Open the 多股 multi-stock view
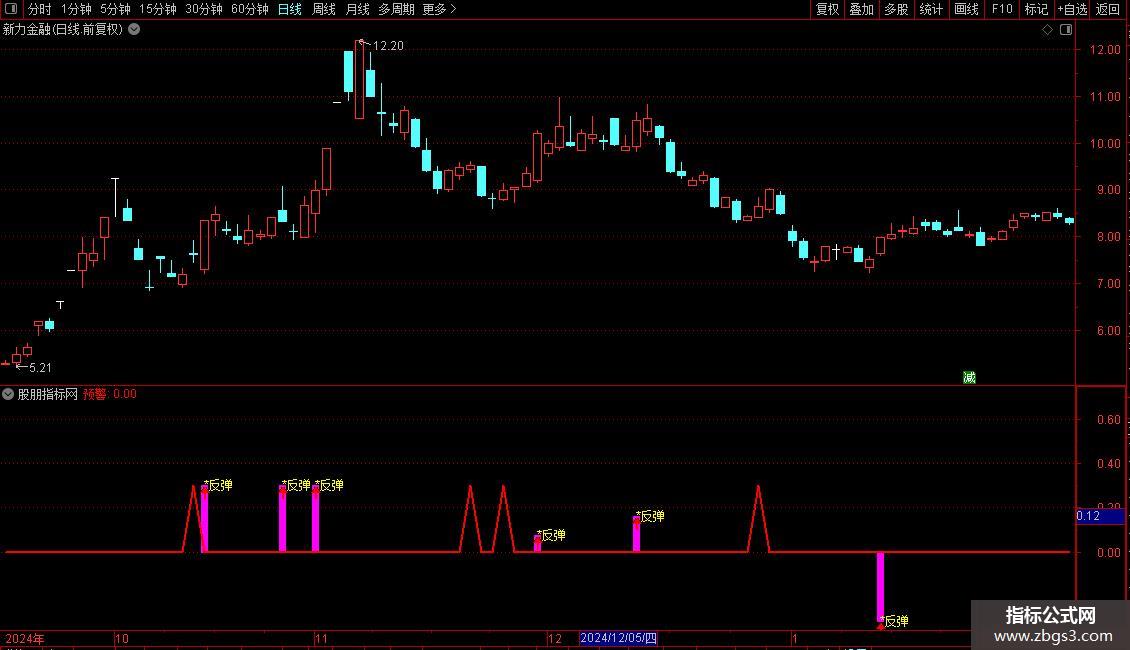The height and width of the screenshot is (650, 1130). coord(896,9)
